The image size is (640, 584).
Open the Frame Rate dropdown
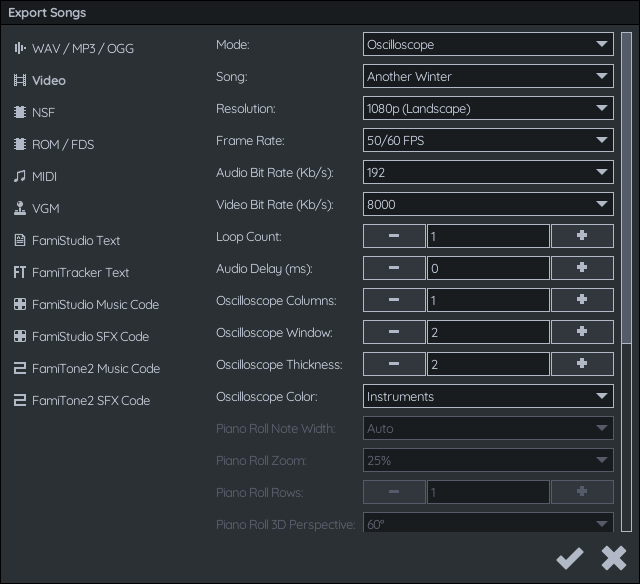(x=488, y=140)
